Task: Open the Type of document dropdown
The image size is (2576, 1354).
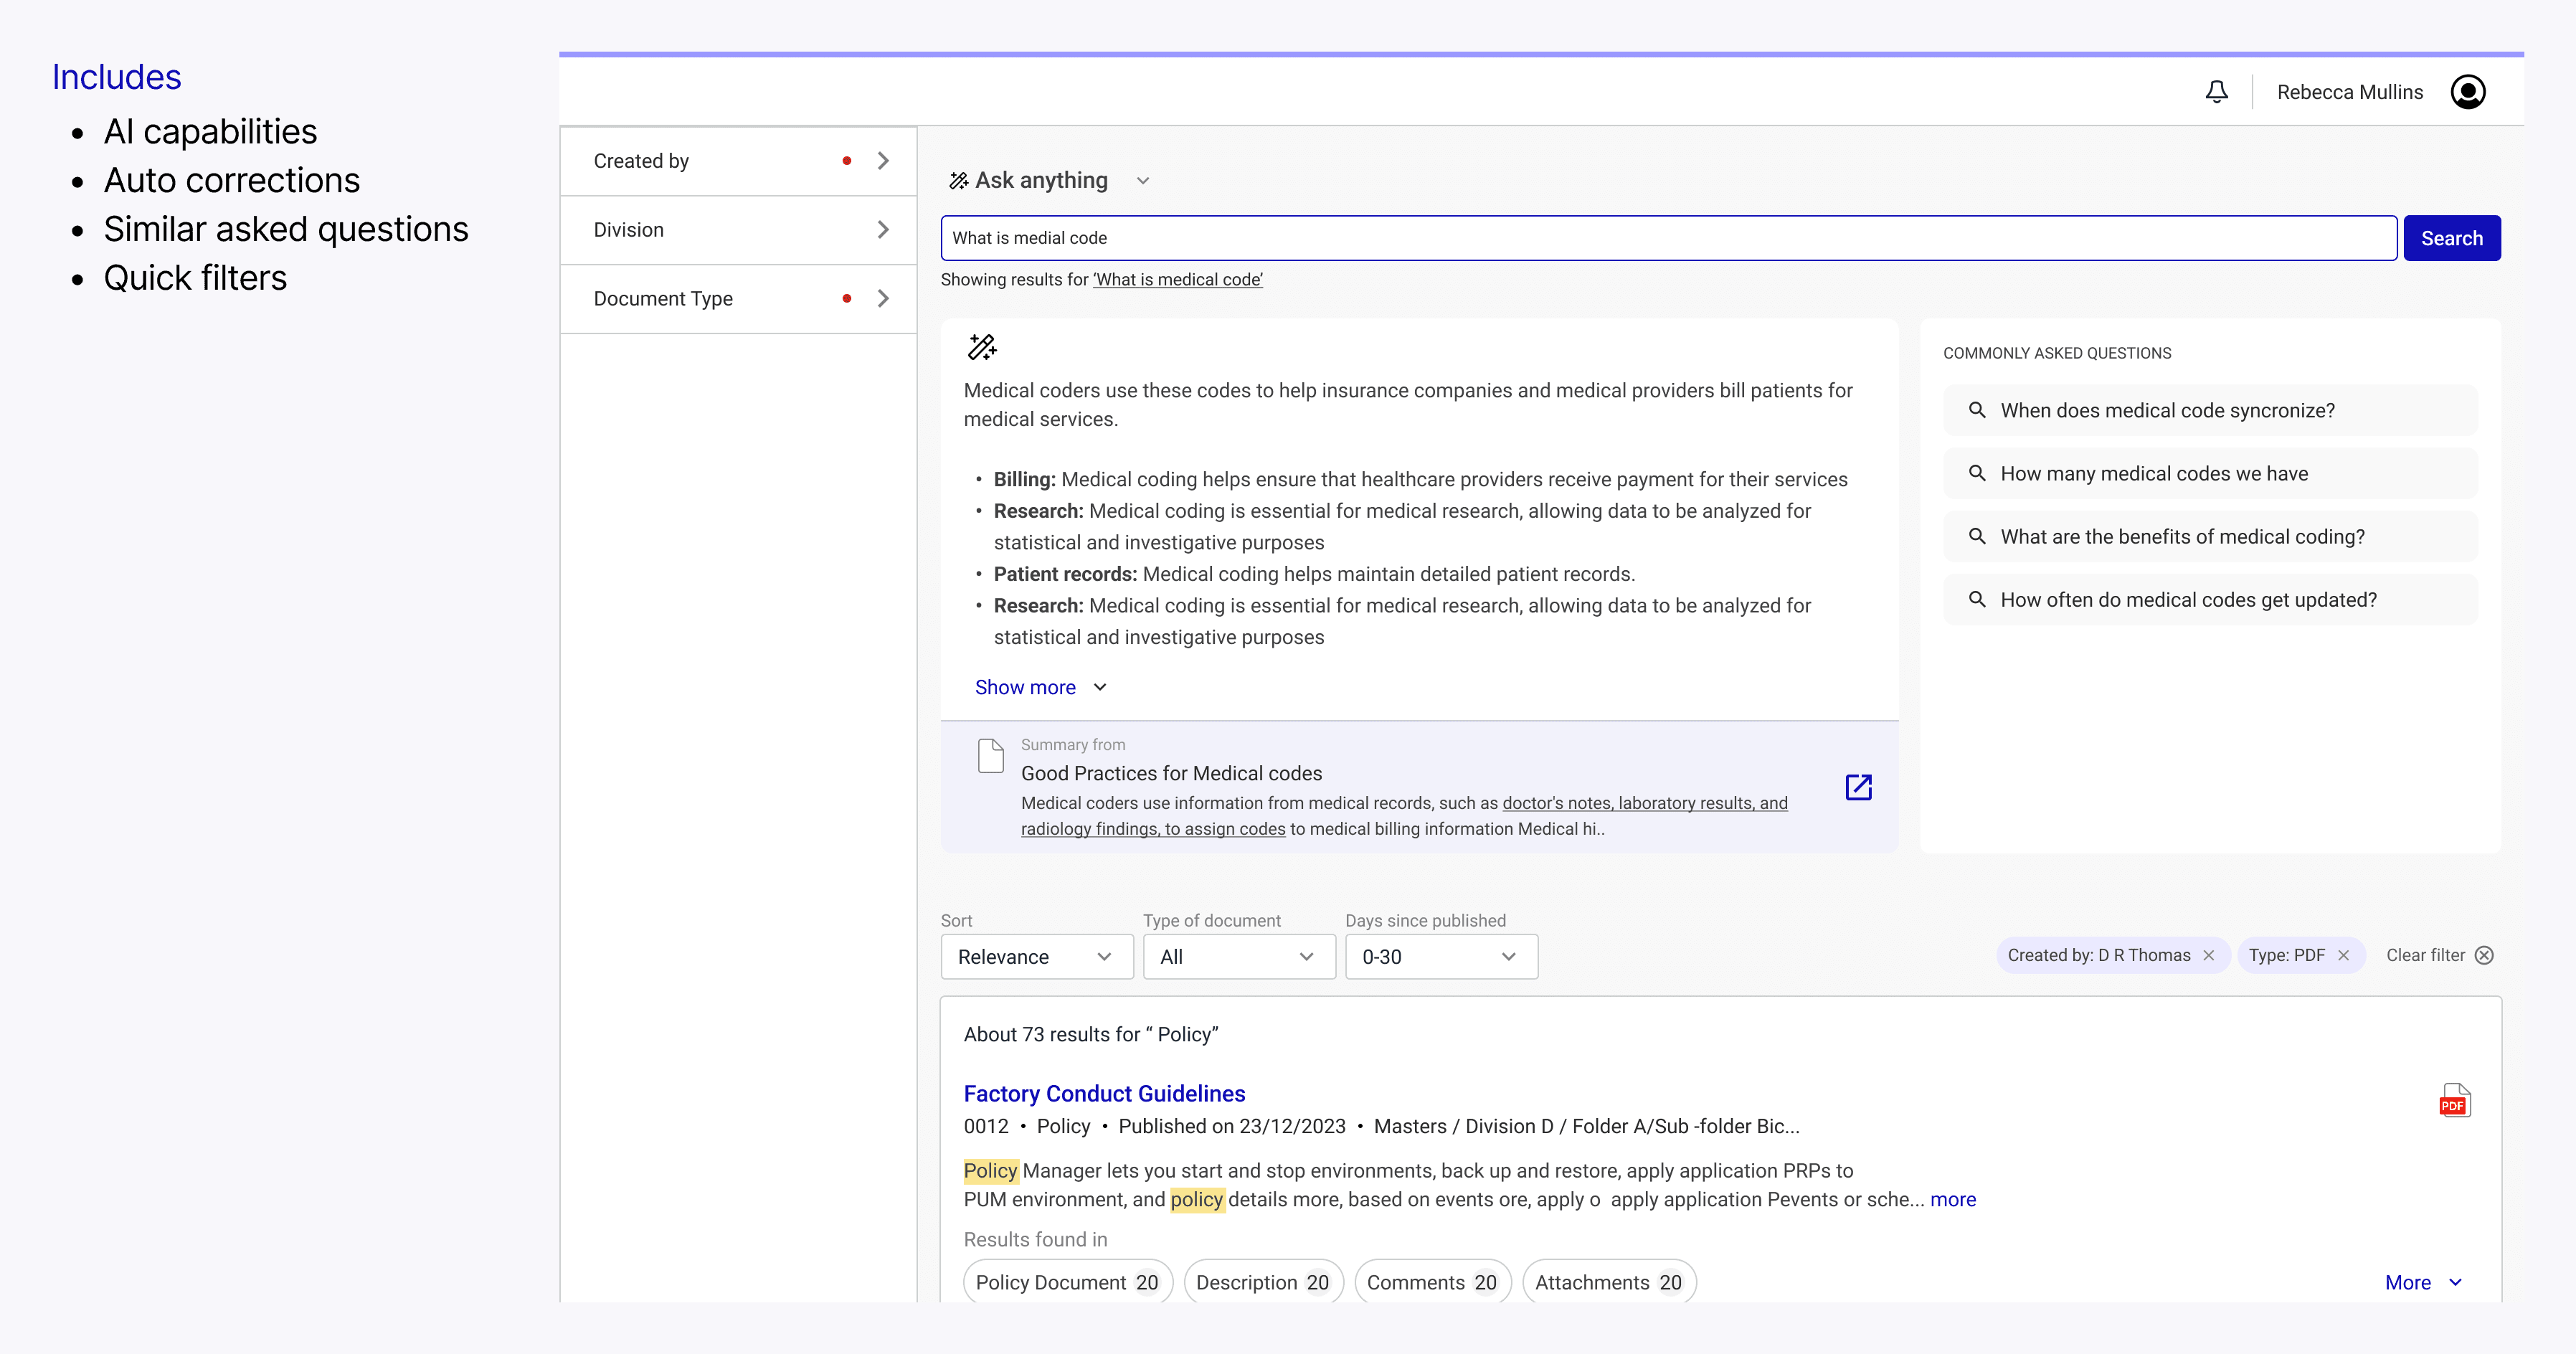Action: [1238, 957]
